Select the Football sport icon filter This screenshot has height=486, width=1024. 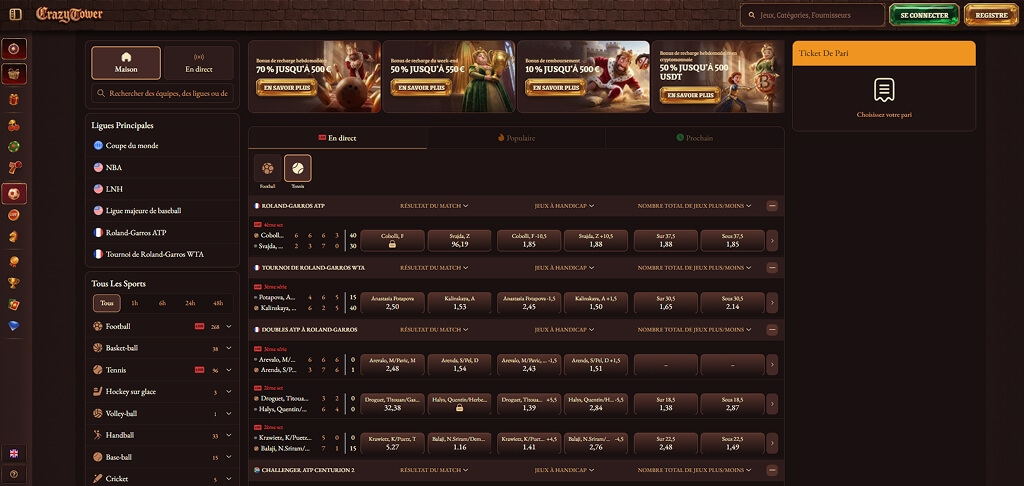click(268, 169)
